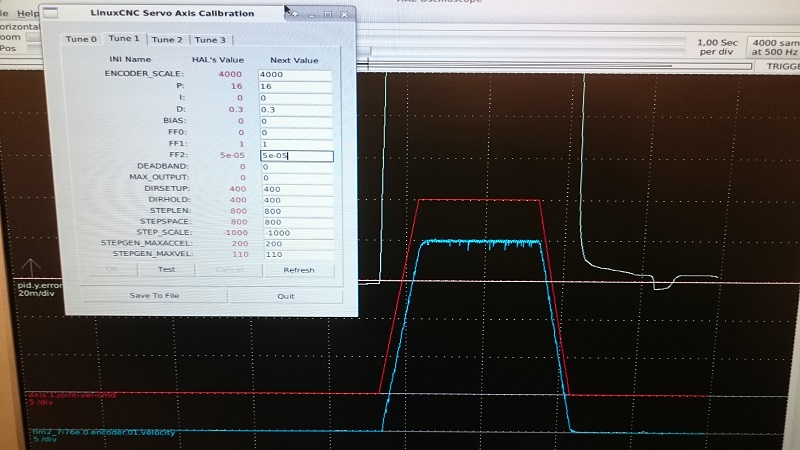Click the BIAS next value field
Viewport: 800px width, 450px height.
[295, 121]
